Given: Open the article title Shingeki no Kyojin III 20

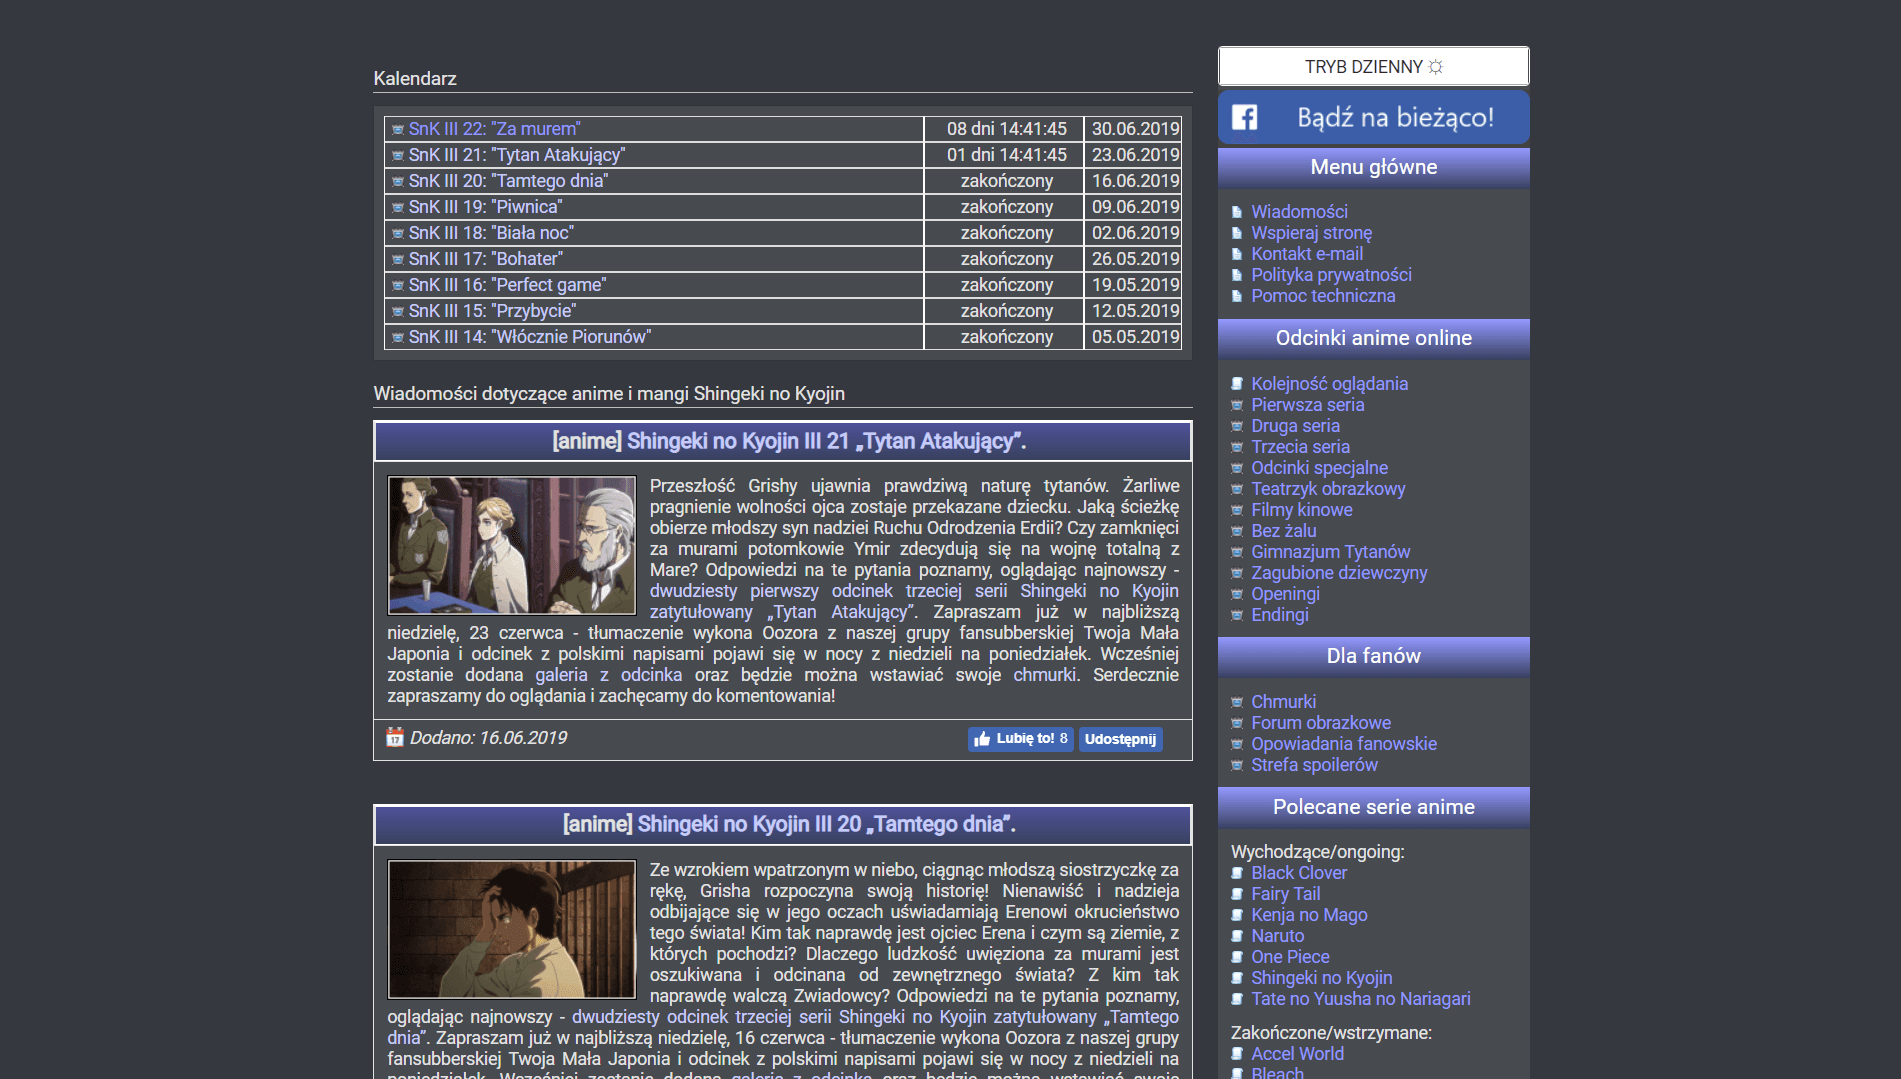Looking at the screenshot, I should (x=826, y=824).
